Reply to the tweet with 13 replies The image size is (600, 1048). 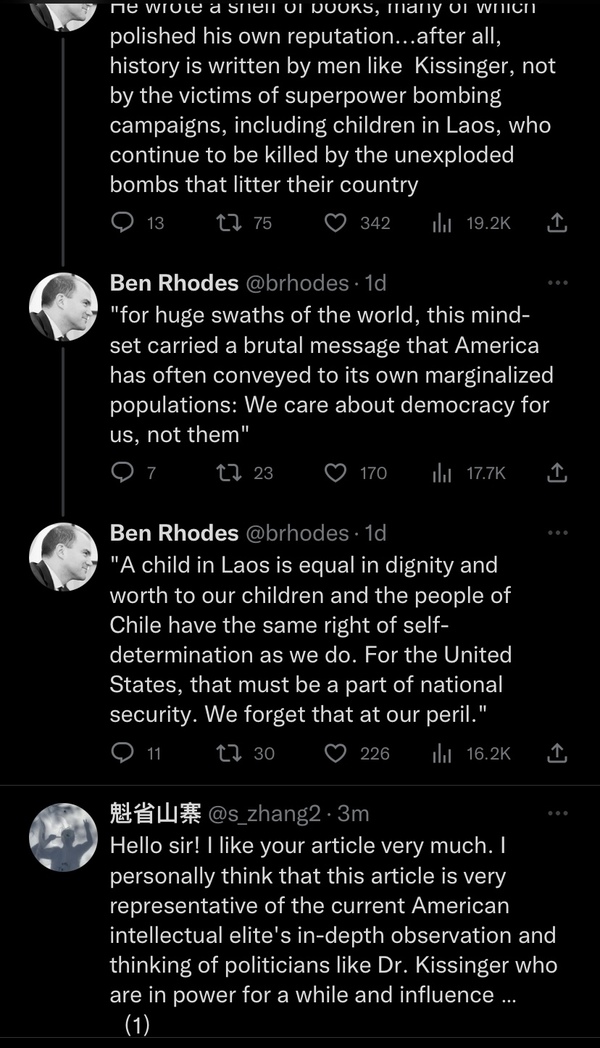point(122,223)
